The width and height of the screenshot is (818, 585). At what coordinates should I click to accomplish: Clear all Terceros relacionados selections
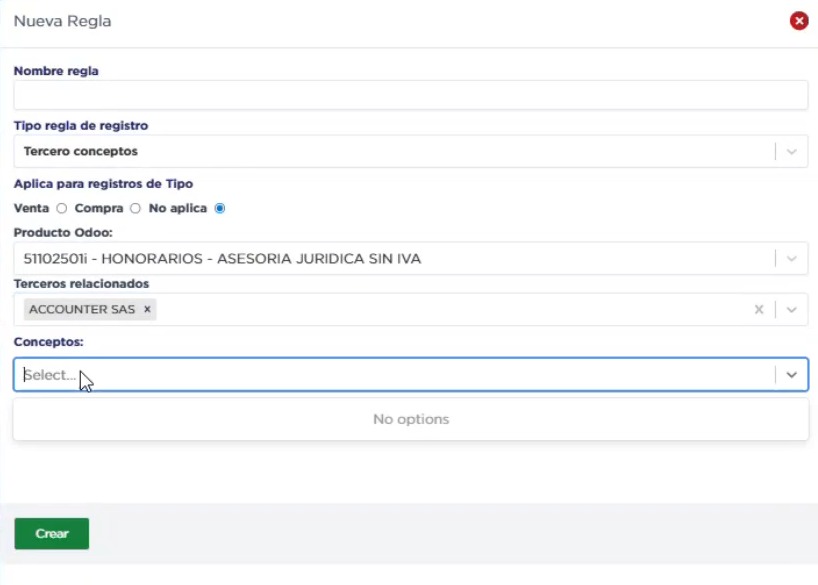[759, 310]
